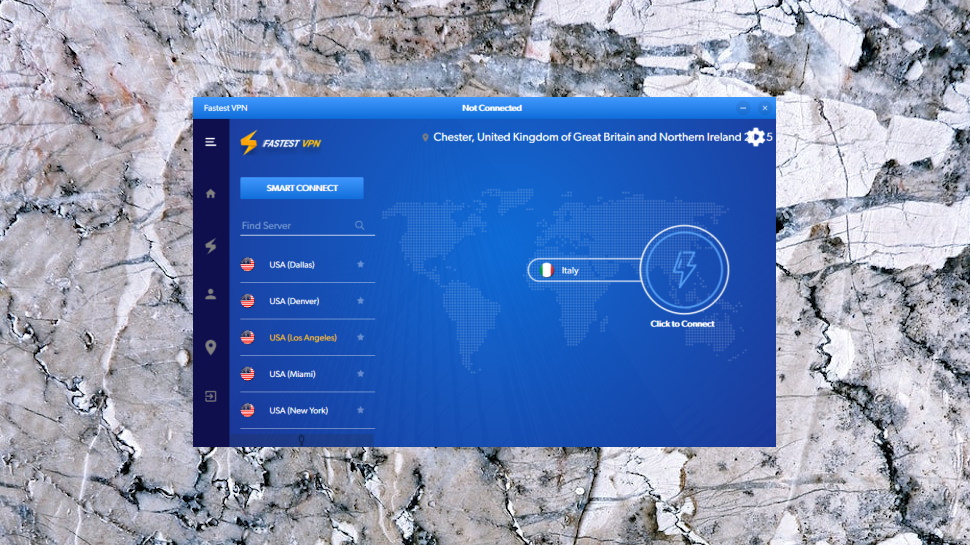
Task: Select the USA (Dallas) server
Action: 307,265
